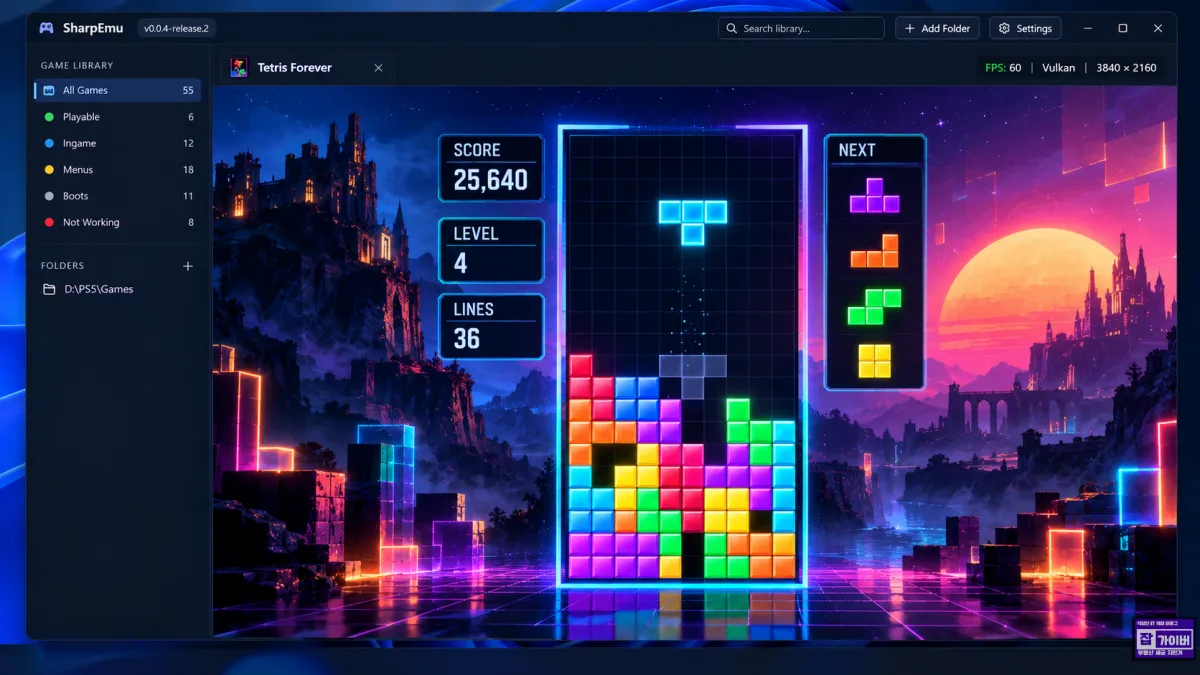Click the gray ghost piece in the well
The width and height of the screenshot is (1200, 675).
[x=692, y=376]
